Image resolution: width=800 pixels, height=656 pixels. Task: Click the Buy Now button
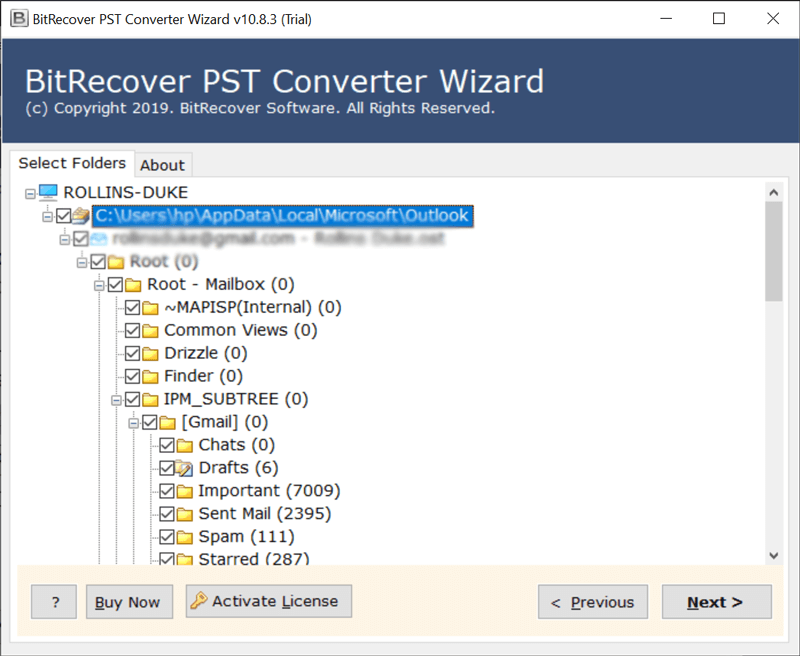[x=128, y=602]
